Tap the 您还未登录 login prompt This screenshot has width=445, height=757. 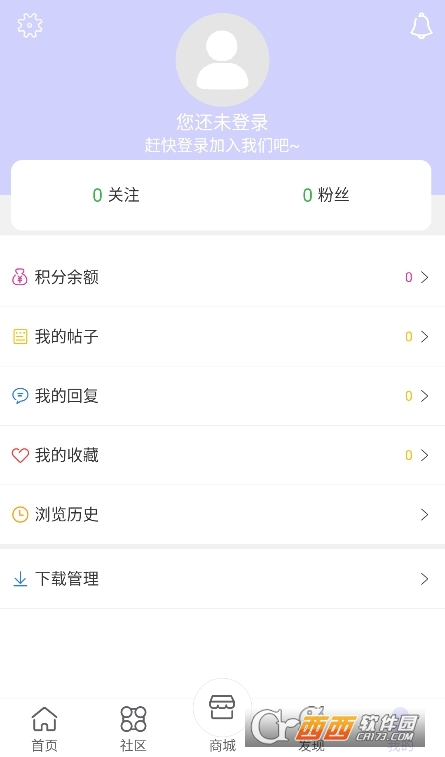click(222, 122)
